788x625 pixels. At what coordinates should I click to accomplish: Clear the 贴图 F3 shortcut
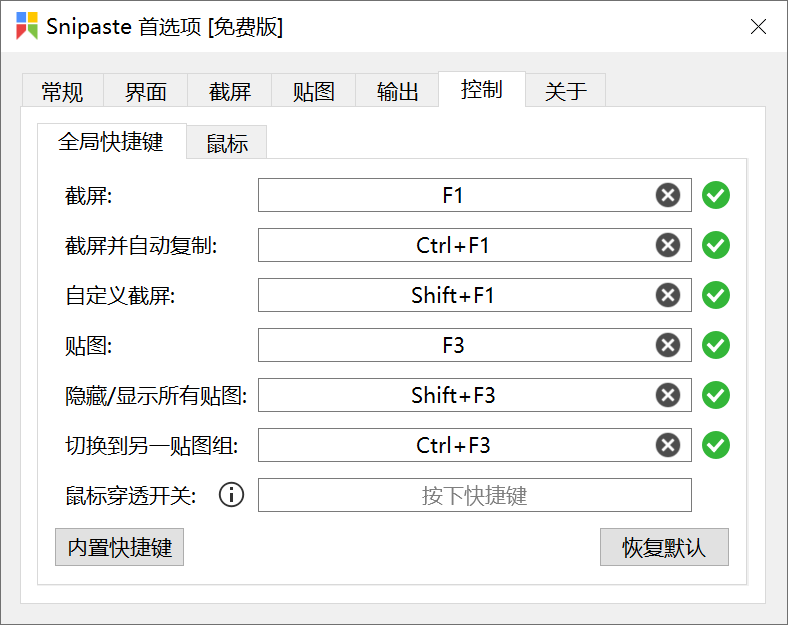[668, 345]
